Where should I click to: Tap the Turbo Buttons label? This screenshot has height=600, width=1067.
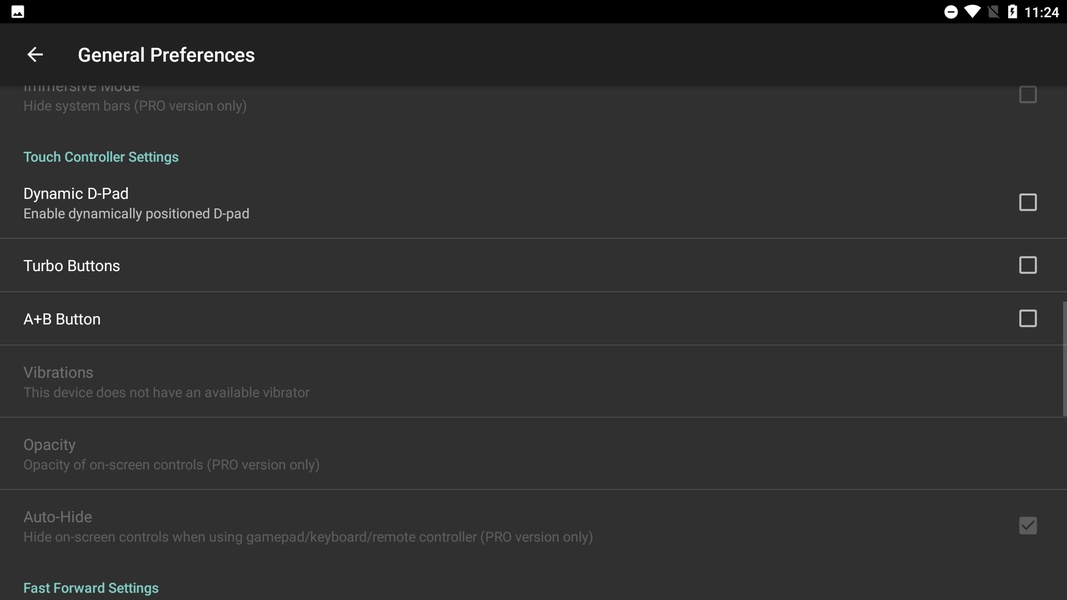[x=72, y=266]
